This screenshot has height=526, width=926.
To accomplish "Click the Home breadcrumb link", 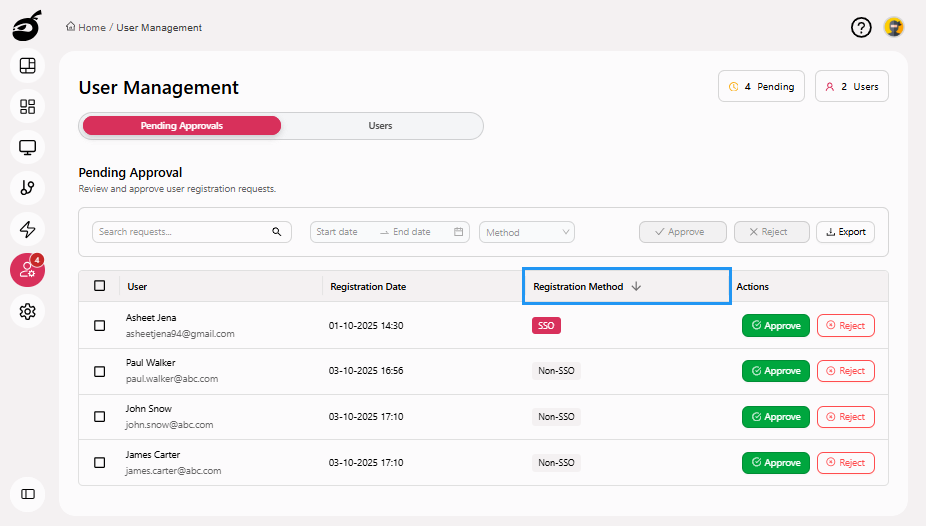I will pyautogui.click(x=92, y=28).
